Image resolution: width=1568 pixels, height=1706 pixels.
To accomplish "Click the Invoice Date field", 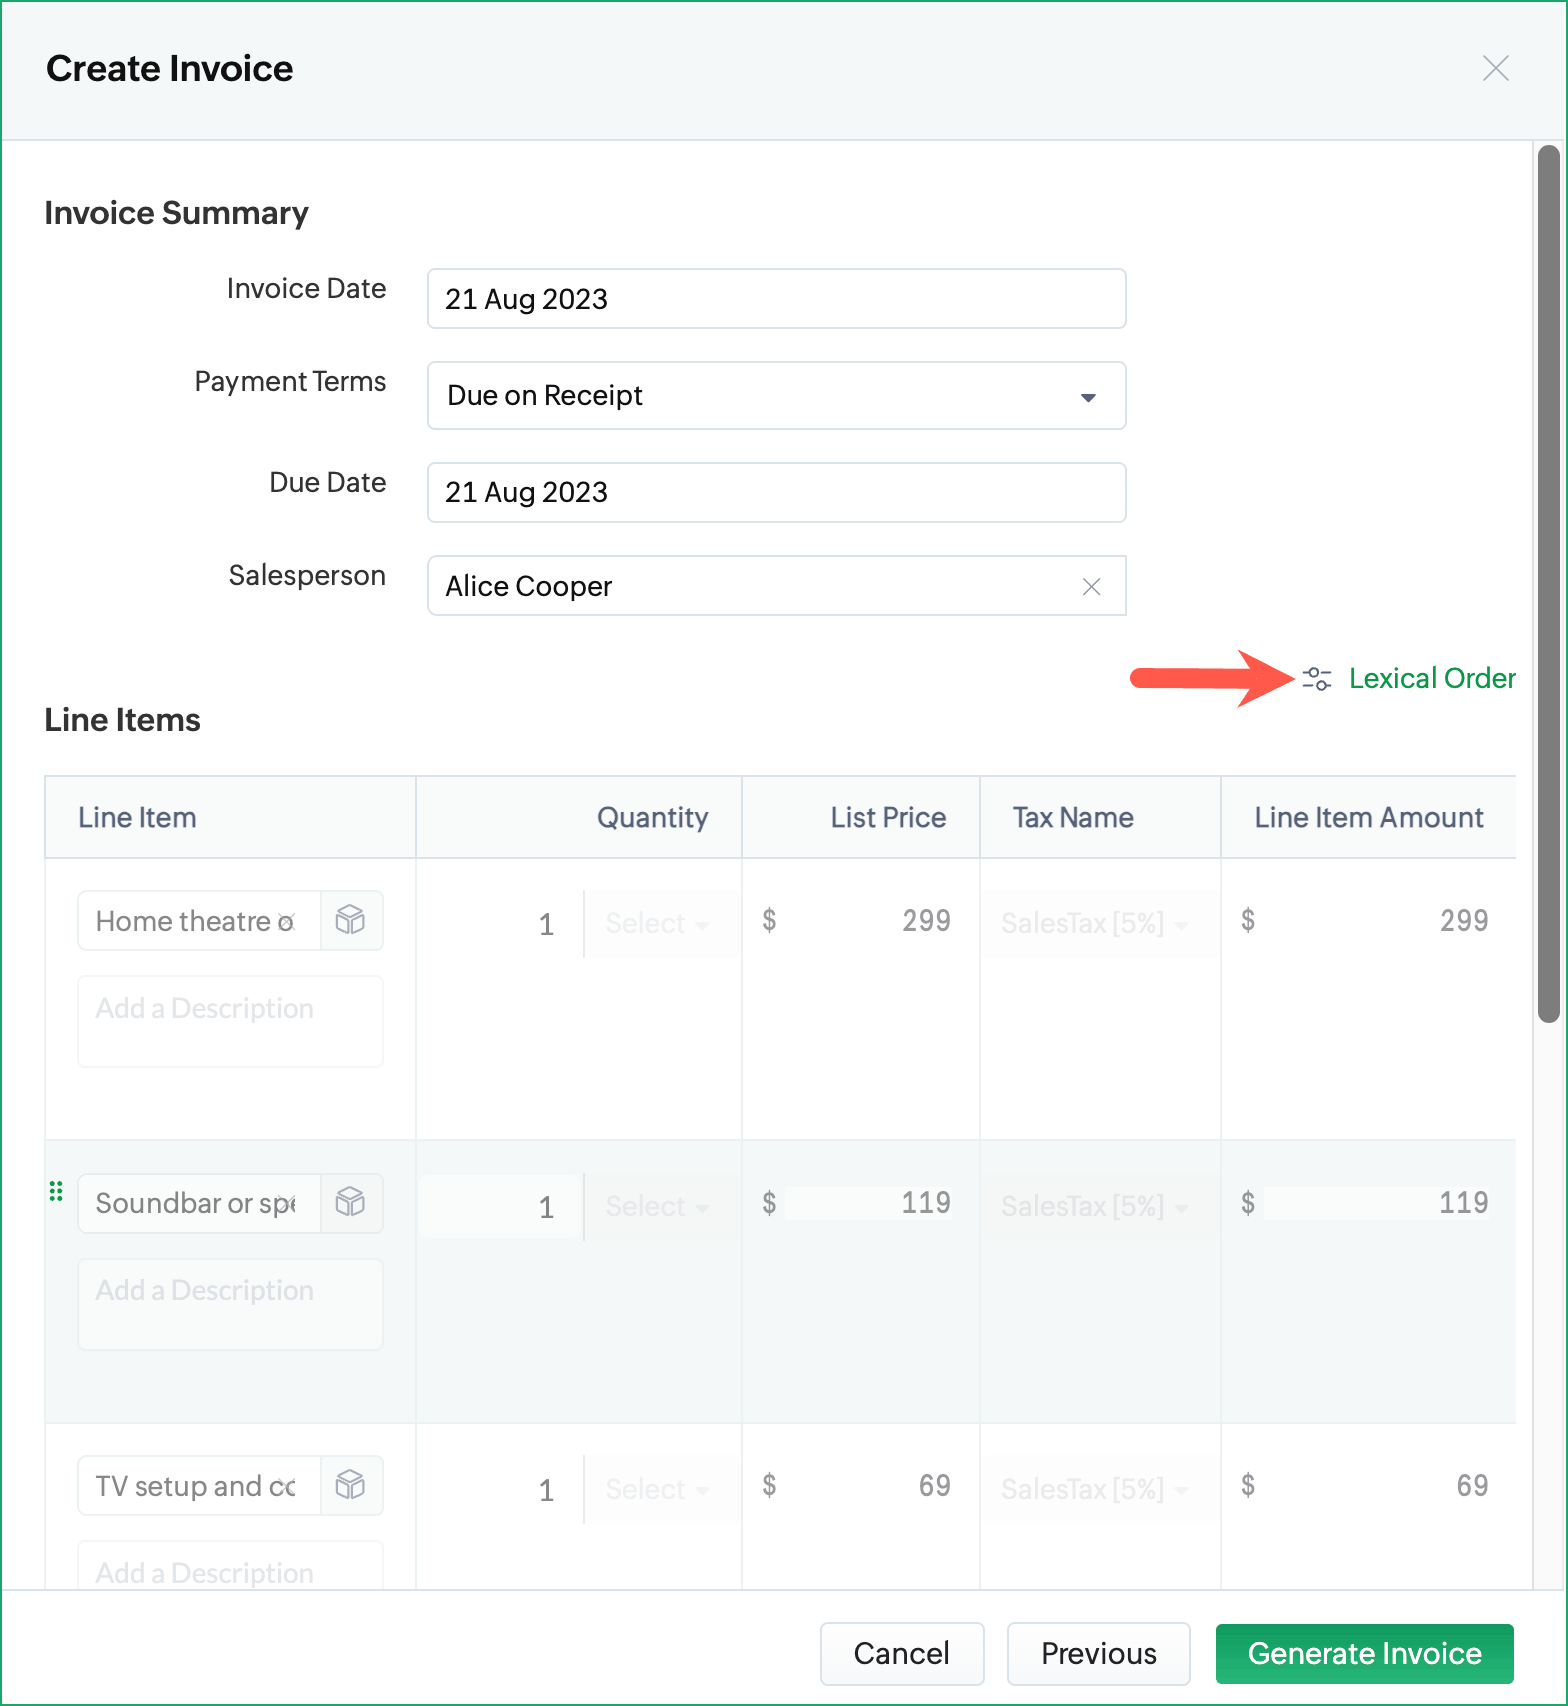I will click(x=776, y=298).
